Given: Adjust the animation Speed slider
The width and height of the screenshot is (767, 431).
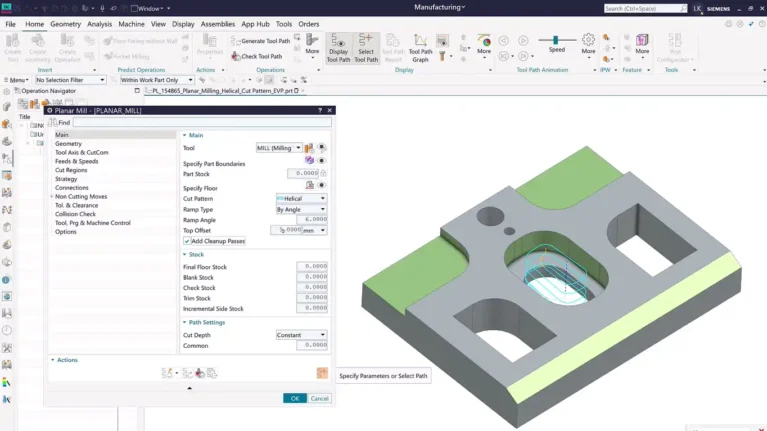Looking at the screenshot, I should point(556,40).
